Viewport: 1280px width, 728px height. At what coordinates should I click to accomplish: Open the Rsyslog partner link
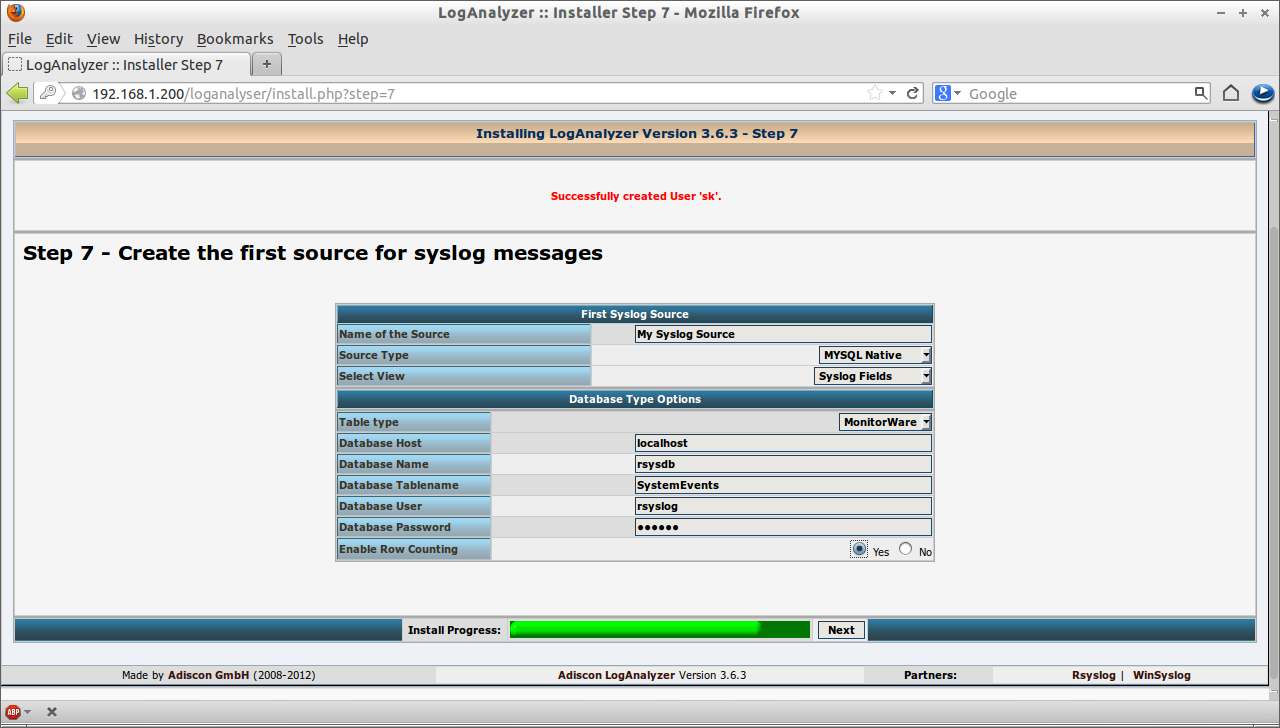[x=1093, y=675]
